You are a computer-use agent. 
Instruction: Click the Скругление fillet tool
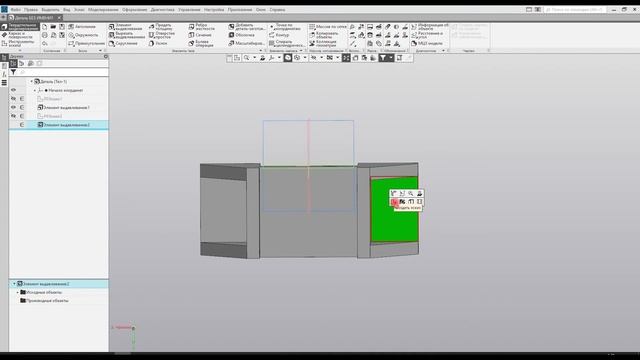click(123, 43)
